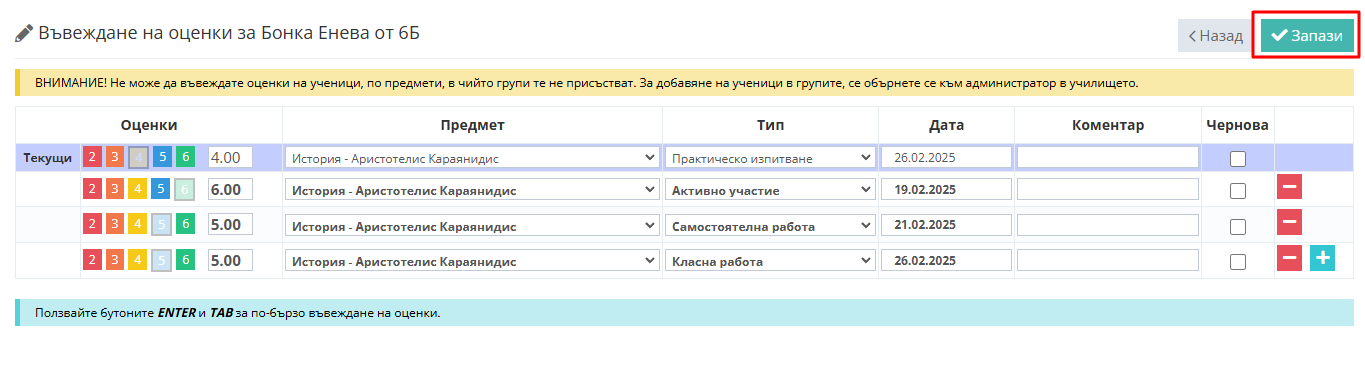Focus the comment field in the Текущи row
Screen dimensions: 1365x377
pos(1108,157)
